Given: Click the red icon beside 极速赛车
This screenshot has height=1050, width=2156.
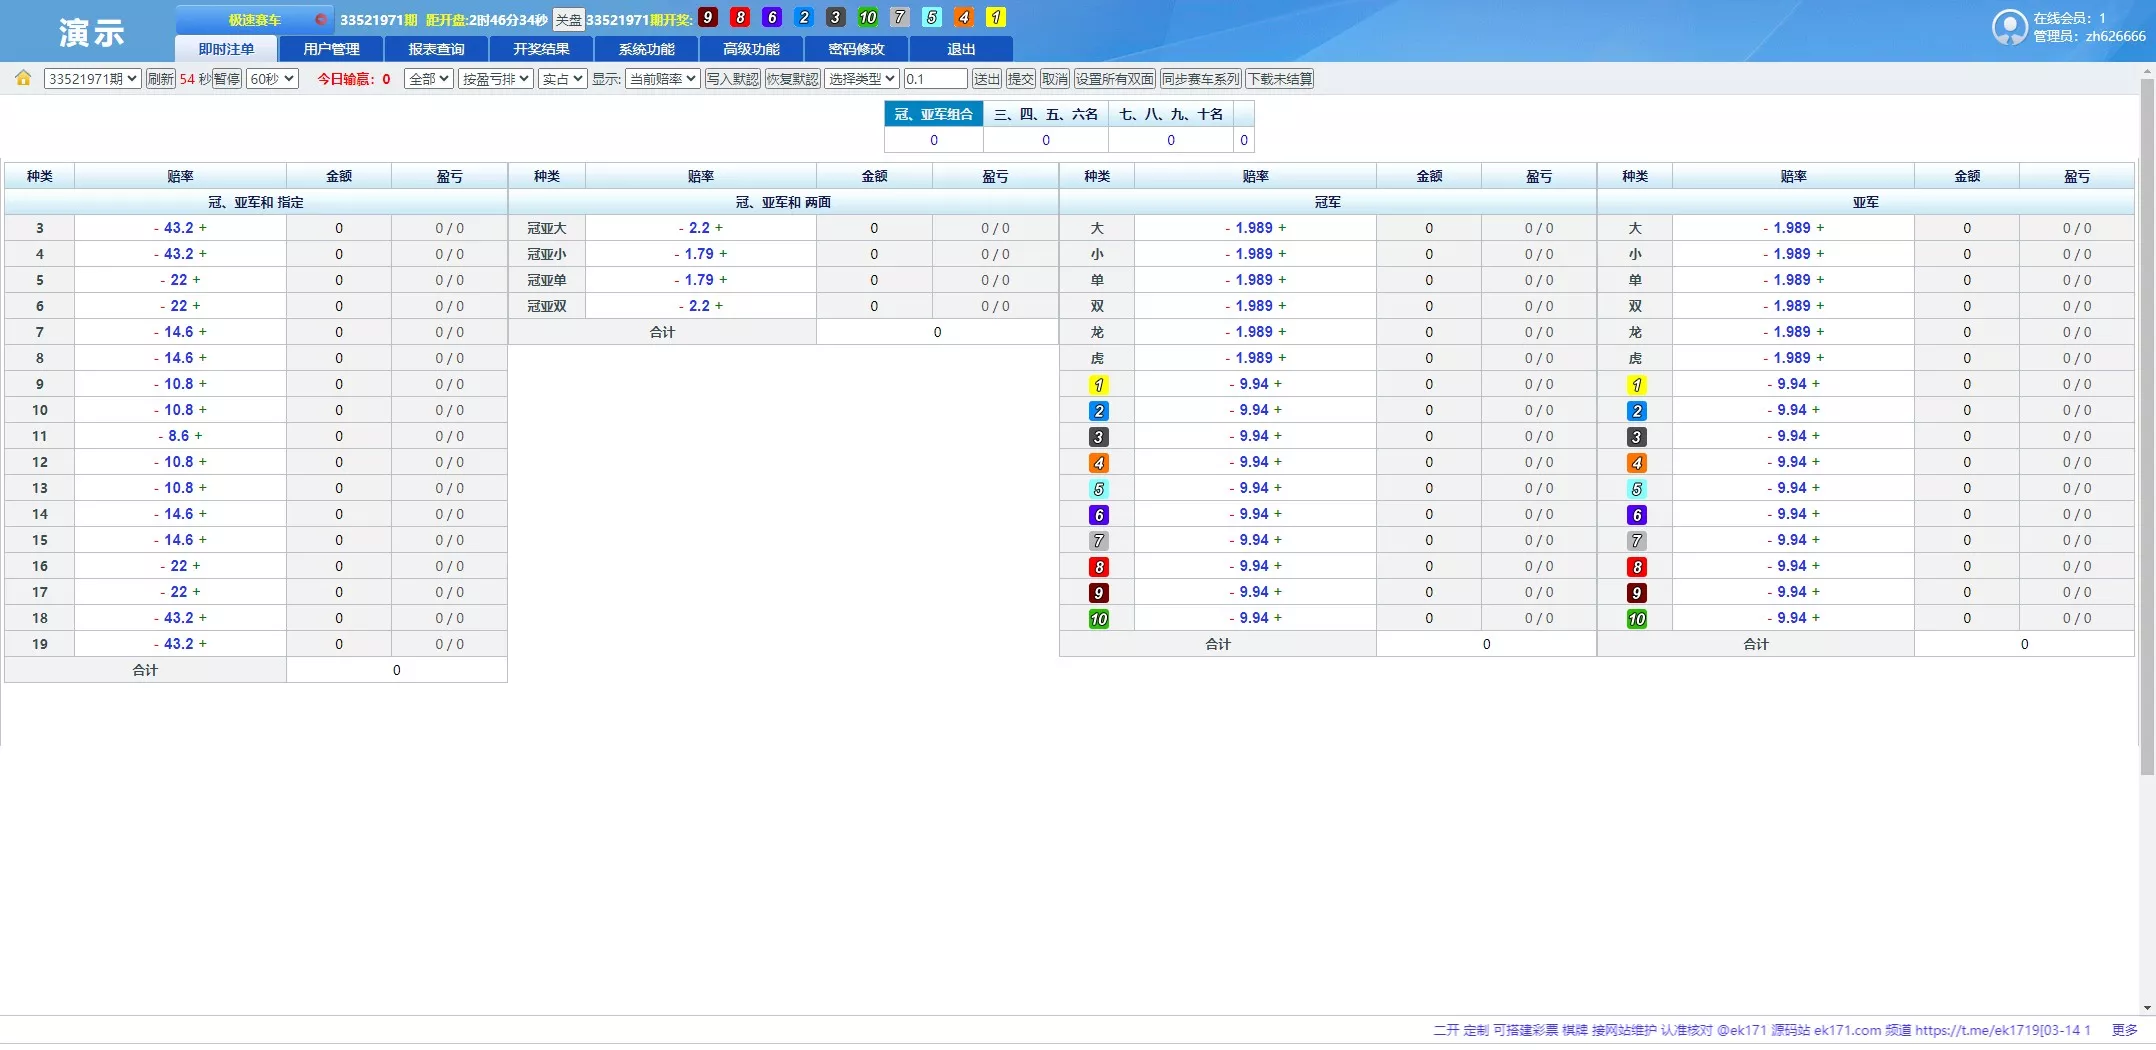Looking at the screenshot, I should click(320, 19).
